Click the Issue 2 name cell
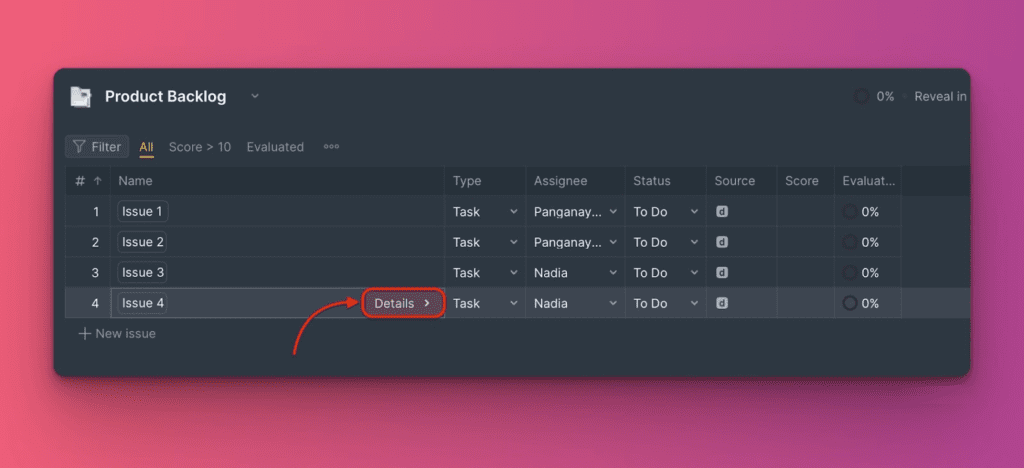1024x468 pixels. 142,242
